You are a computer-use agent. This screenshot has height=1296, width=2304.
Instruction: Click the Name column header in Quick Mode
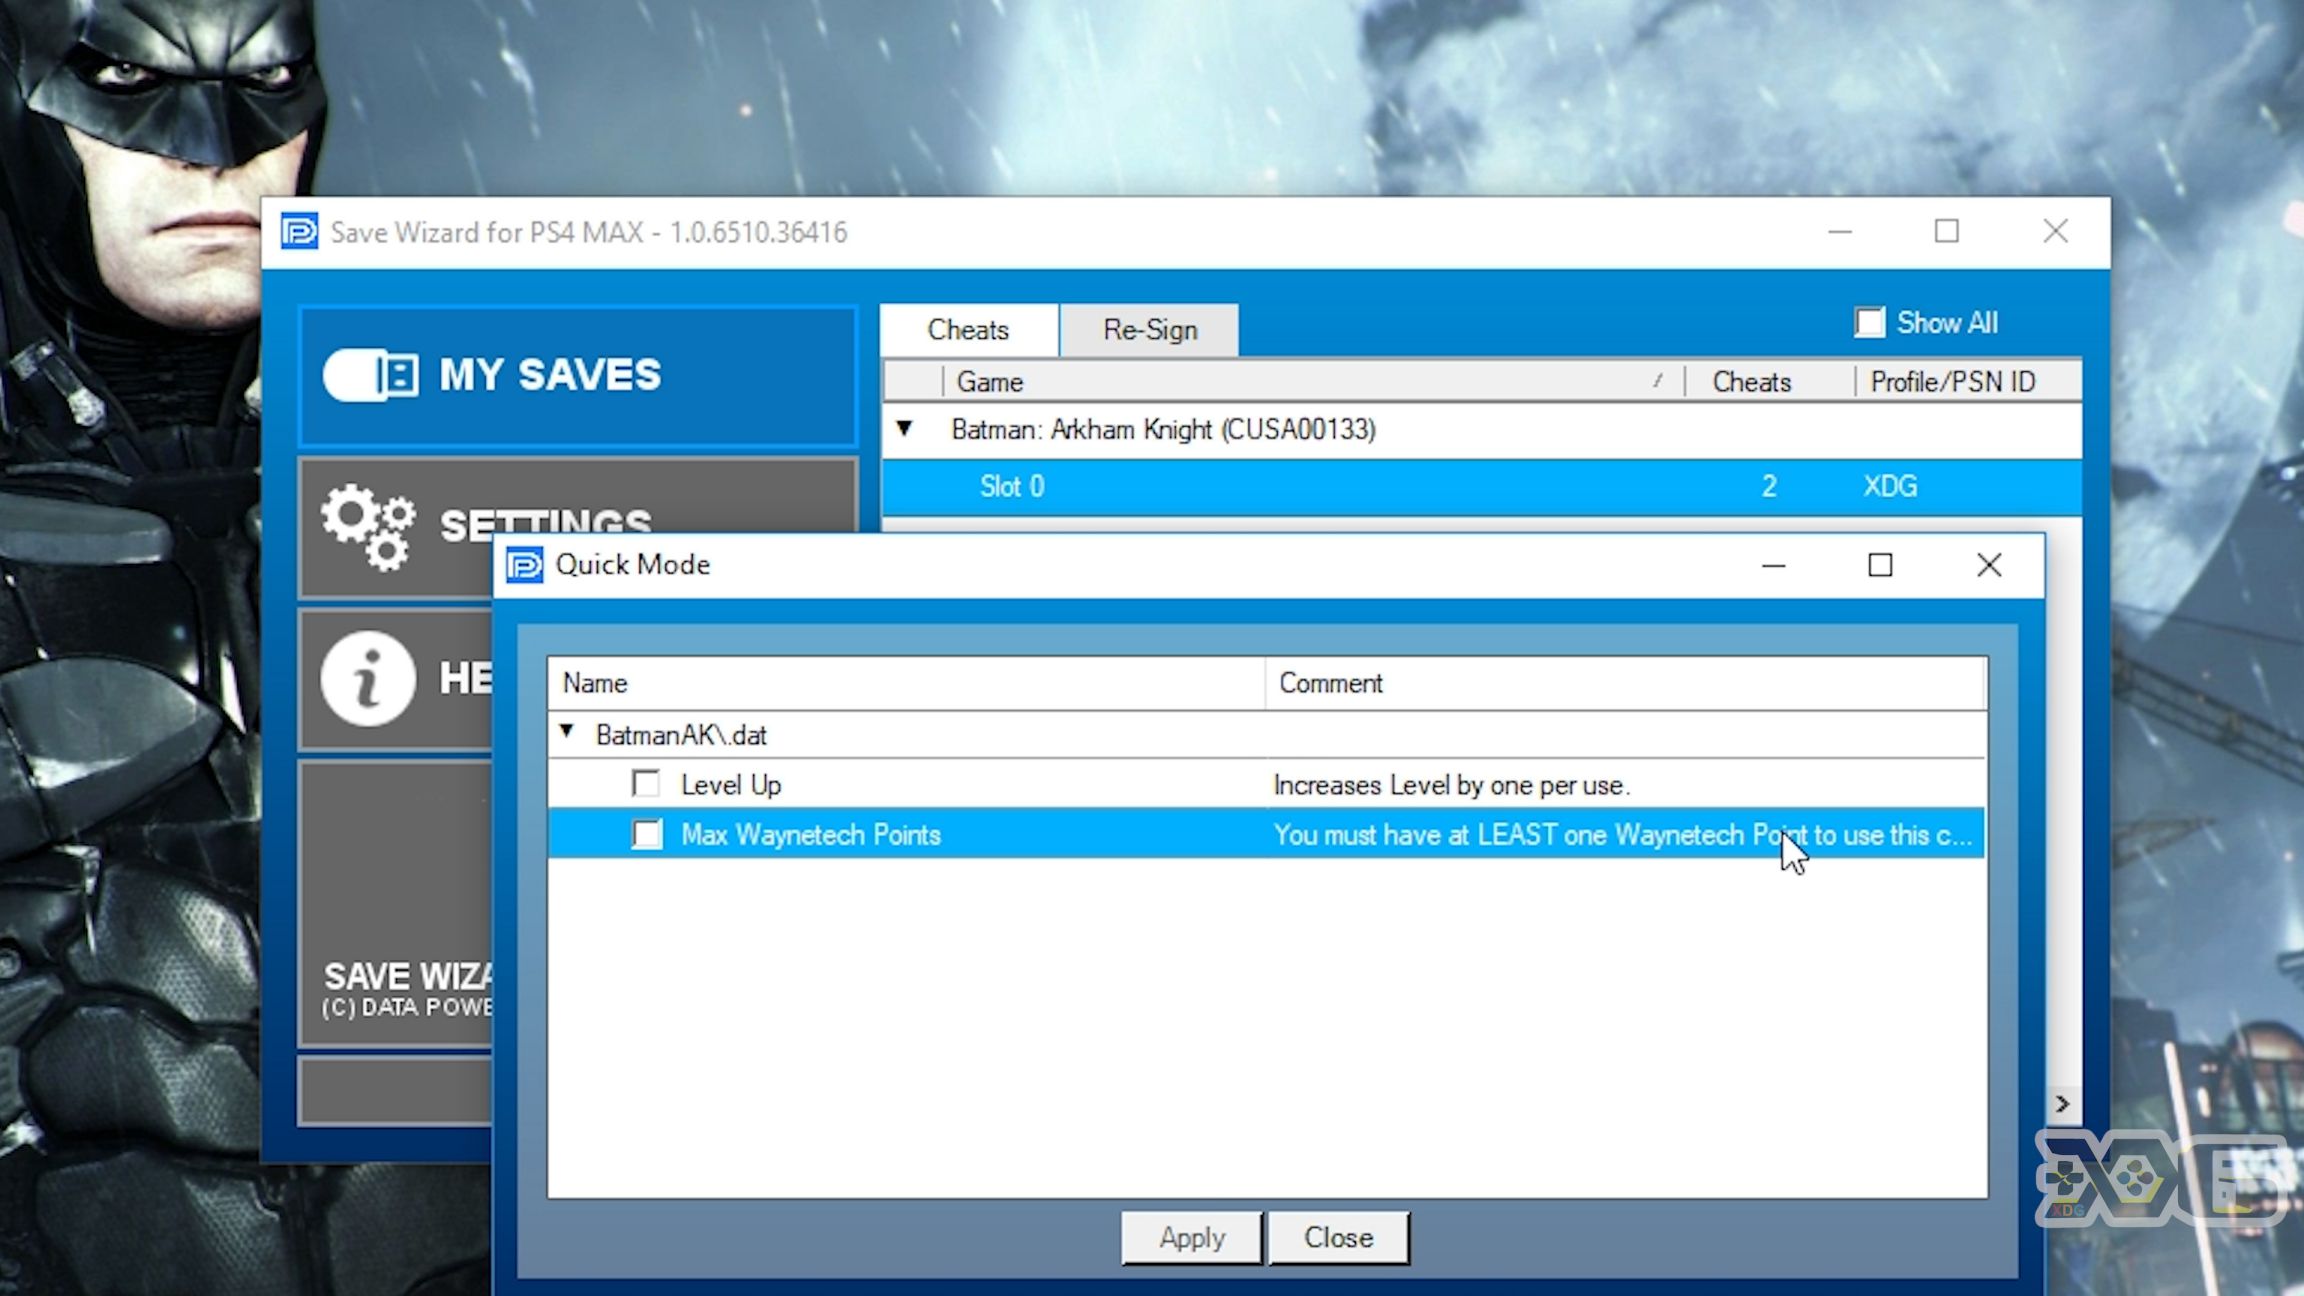point(906,684)
